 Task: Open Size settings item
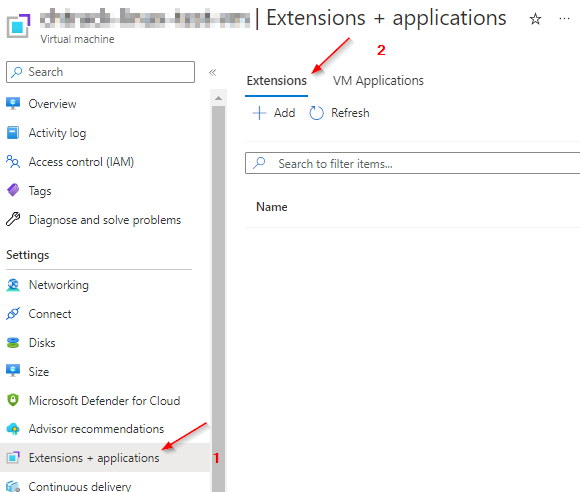[38, 372]
